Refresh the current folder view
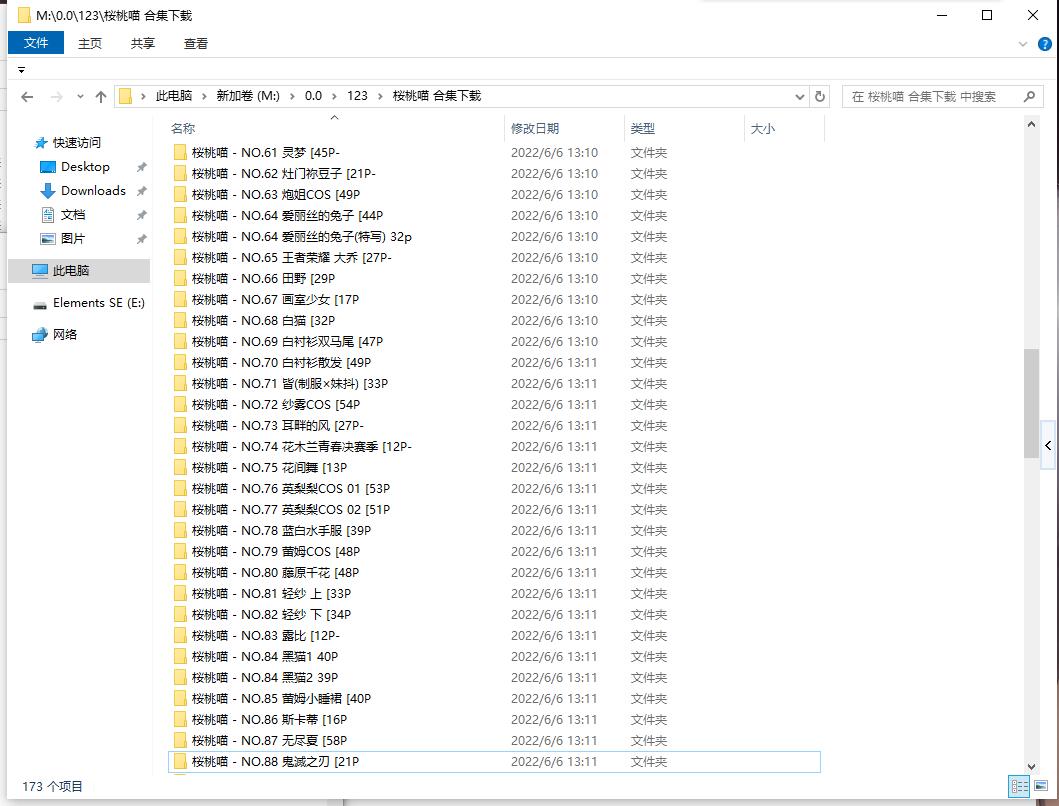The width and height of the screenshot is (1059, 806). point(819,97)
